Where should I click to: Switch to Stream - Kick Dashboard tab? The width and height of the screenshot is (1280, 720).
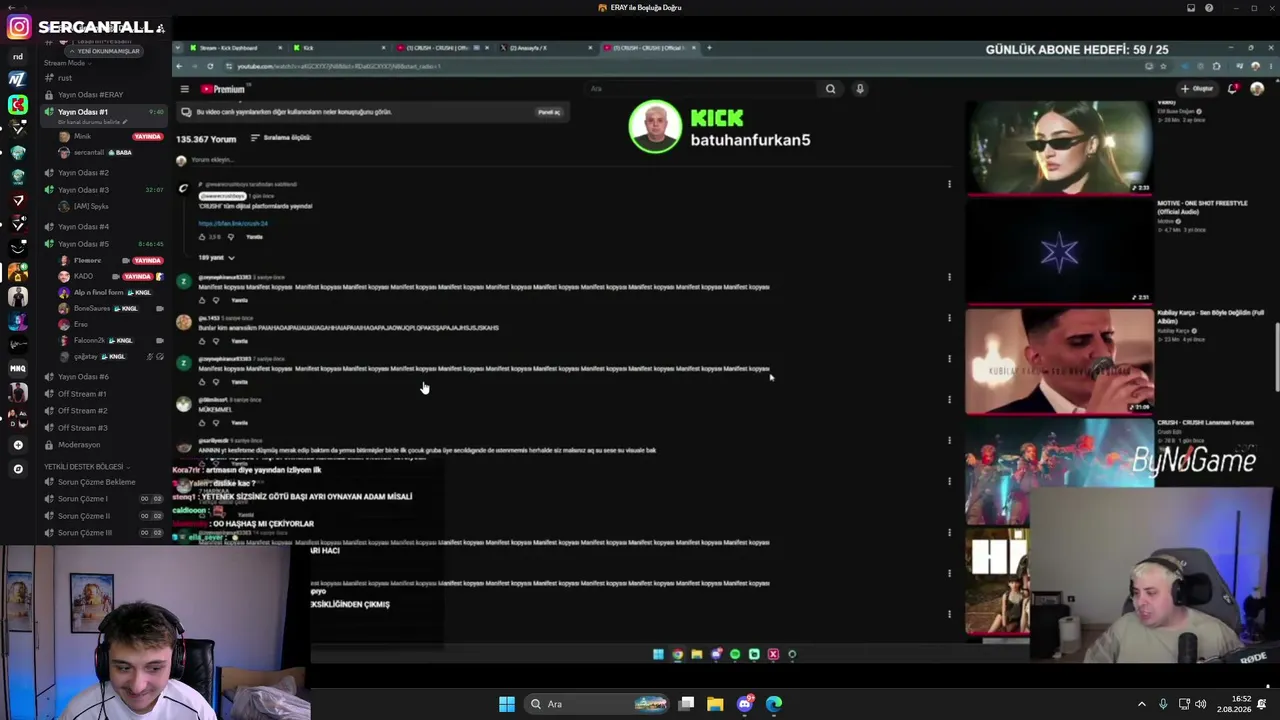point(236,48)
